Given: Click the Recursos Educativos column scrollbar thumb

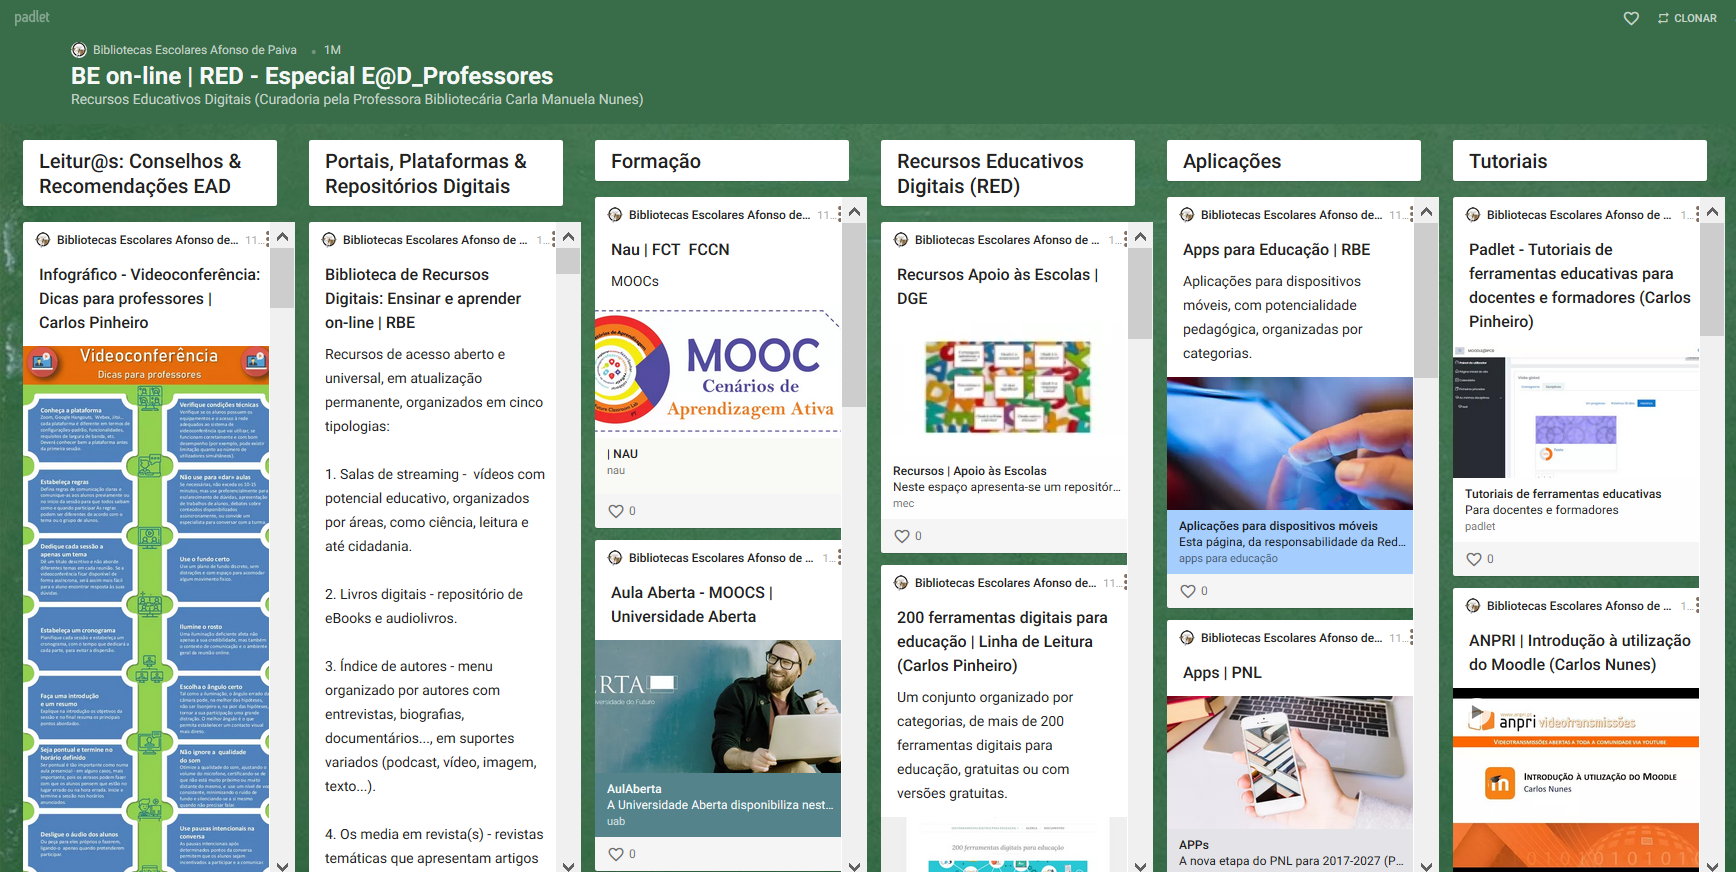Looking at the screenshot, I should pos(1140,293).
